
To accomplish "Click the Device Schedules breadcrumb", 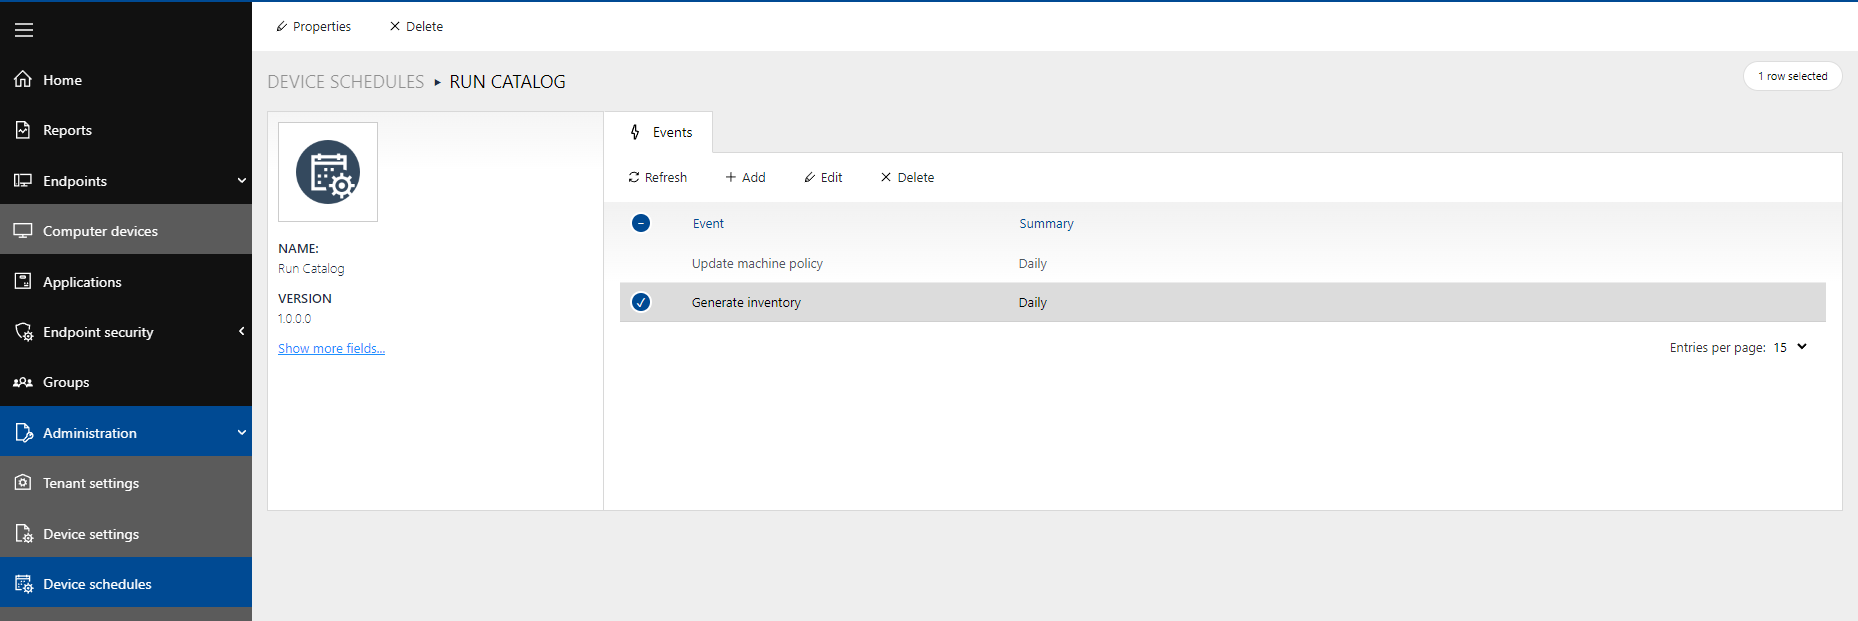I will [x=345, y=82].
